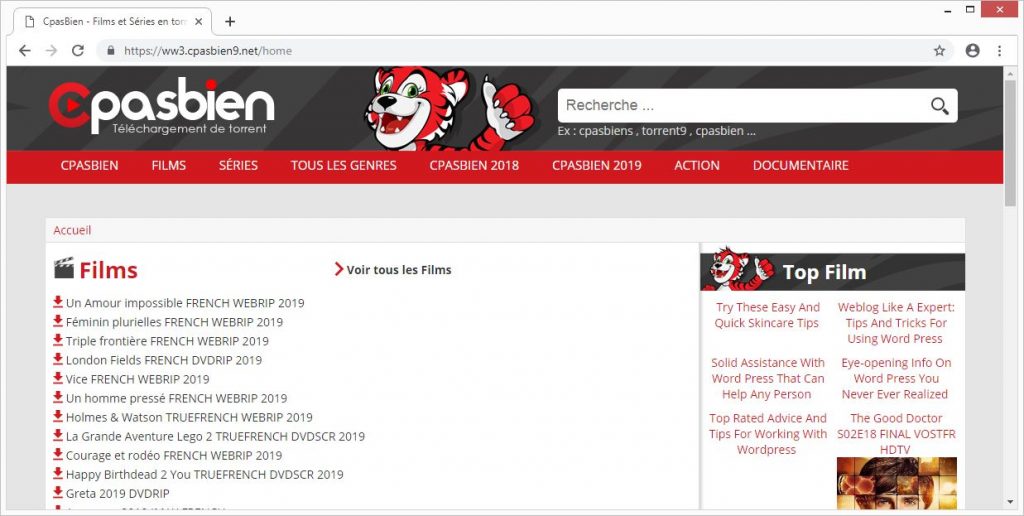Open the CPASBIEN 2019 menu item
The width and height of the screenshot is (1024, 516).
597,165
